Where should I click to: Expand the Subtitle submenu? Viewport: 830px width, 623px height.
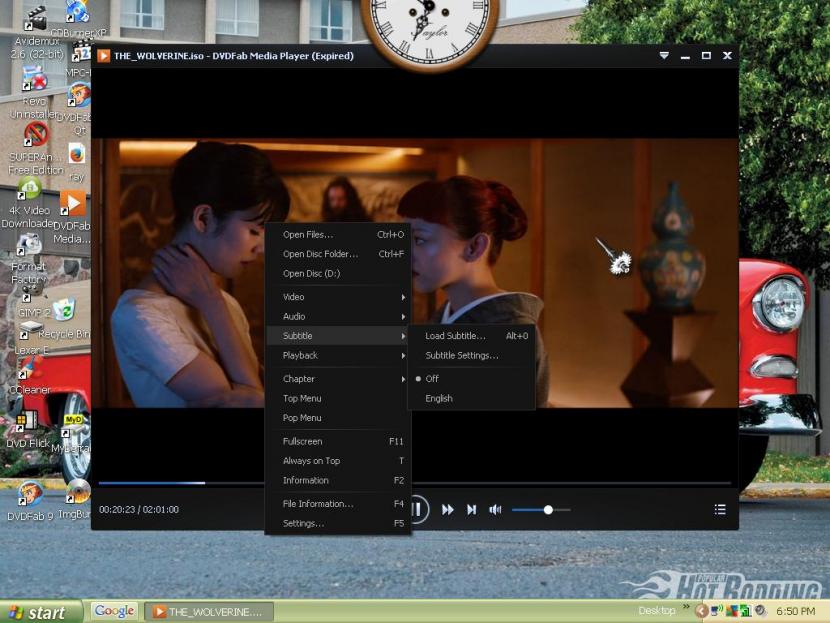point(338,336)
